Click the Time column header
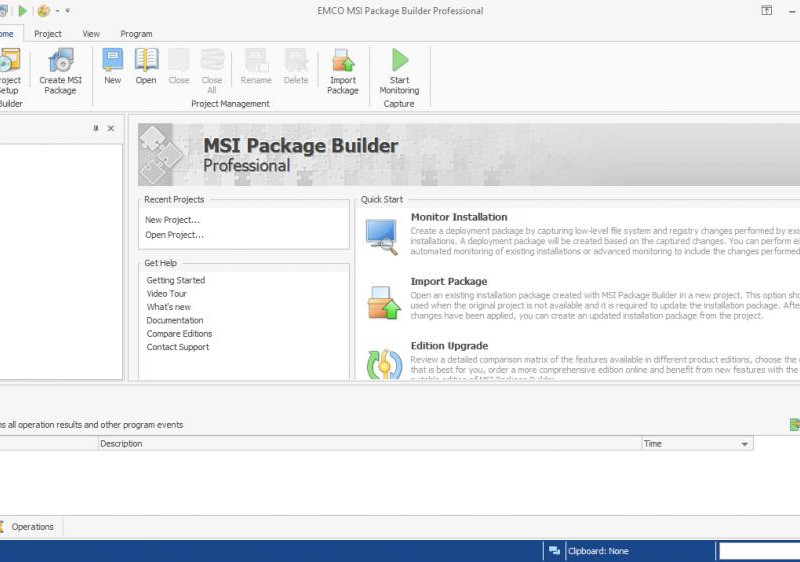 (x=697, y=444)
